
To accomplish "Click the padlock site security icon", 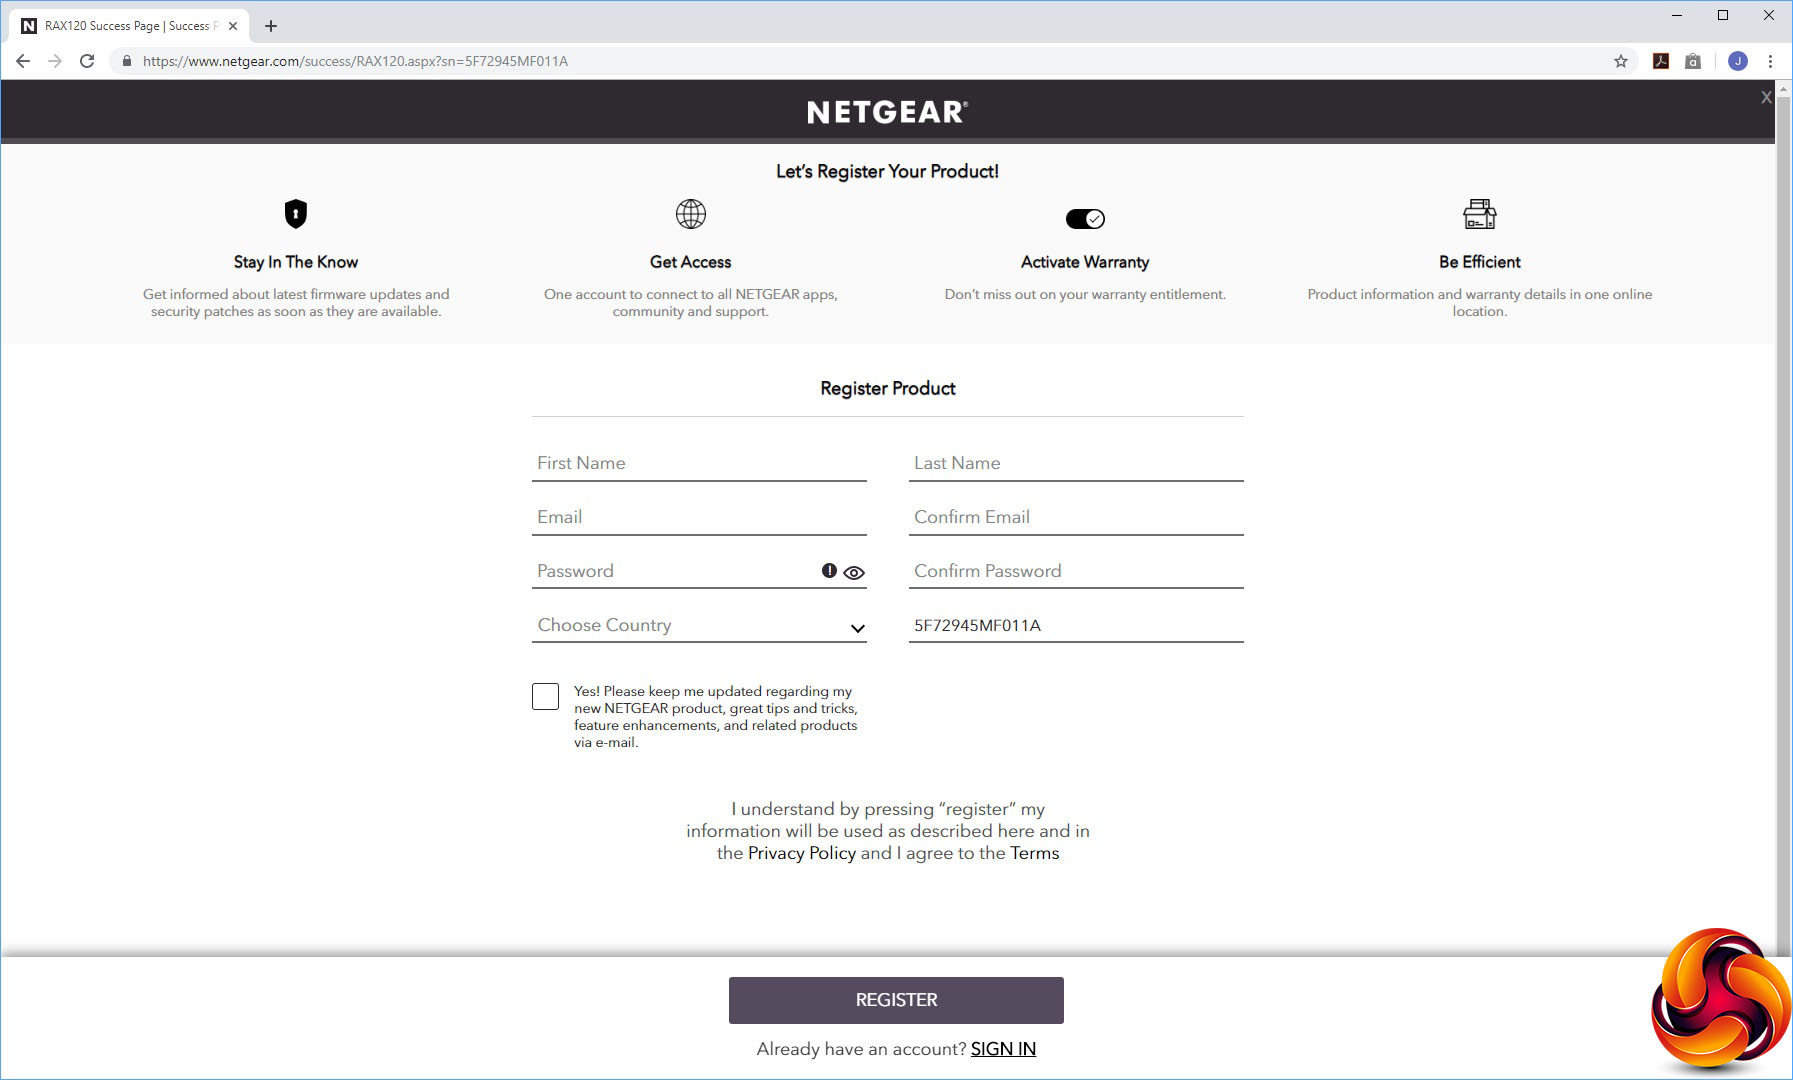I will pyautogui.click(x=126, y=61).
